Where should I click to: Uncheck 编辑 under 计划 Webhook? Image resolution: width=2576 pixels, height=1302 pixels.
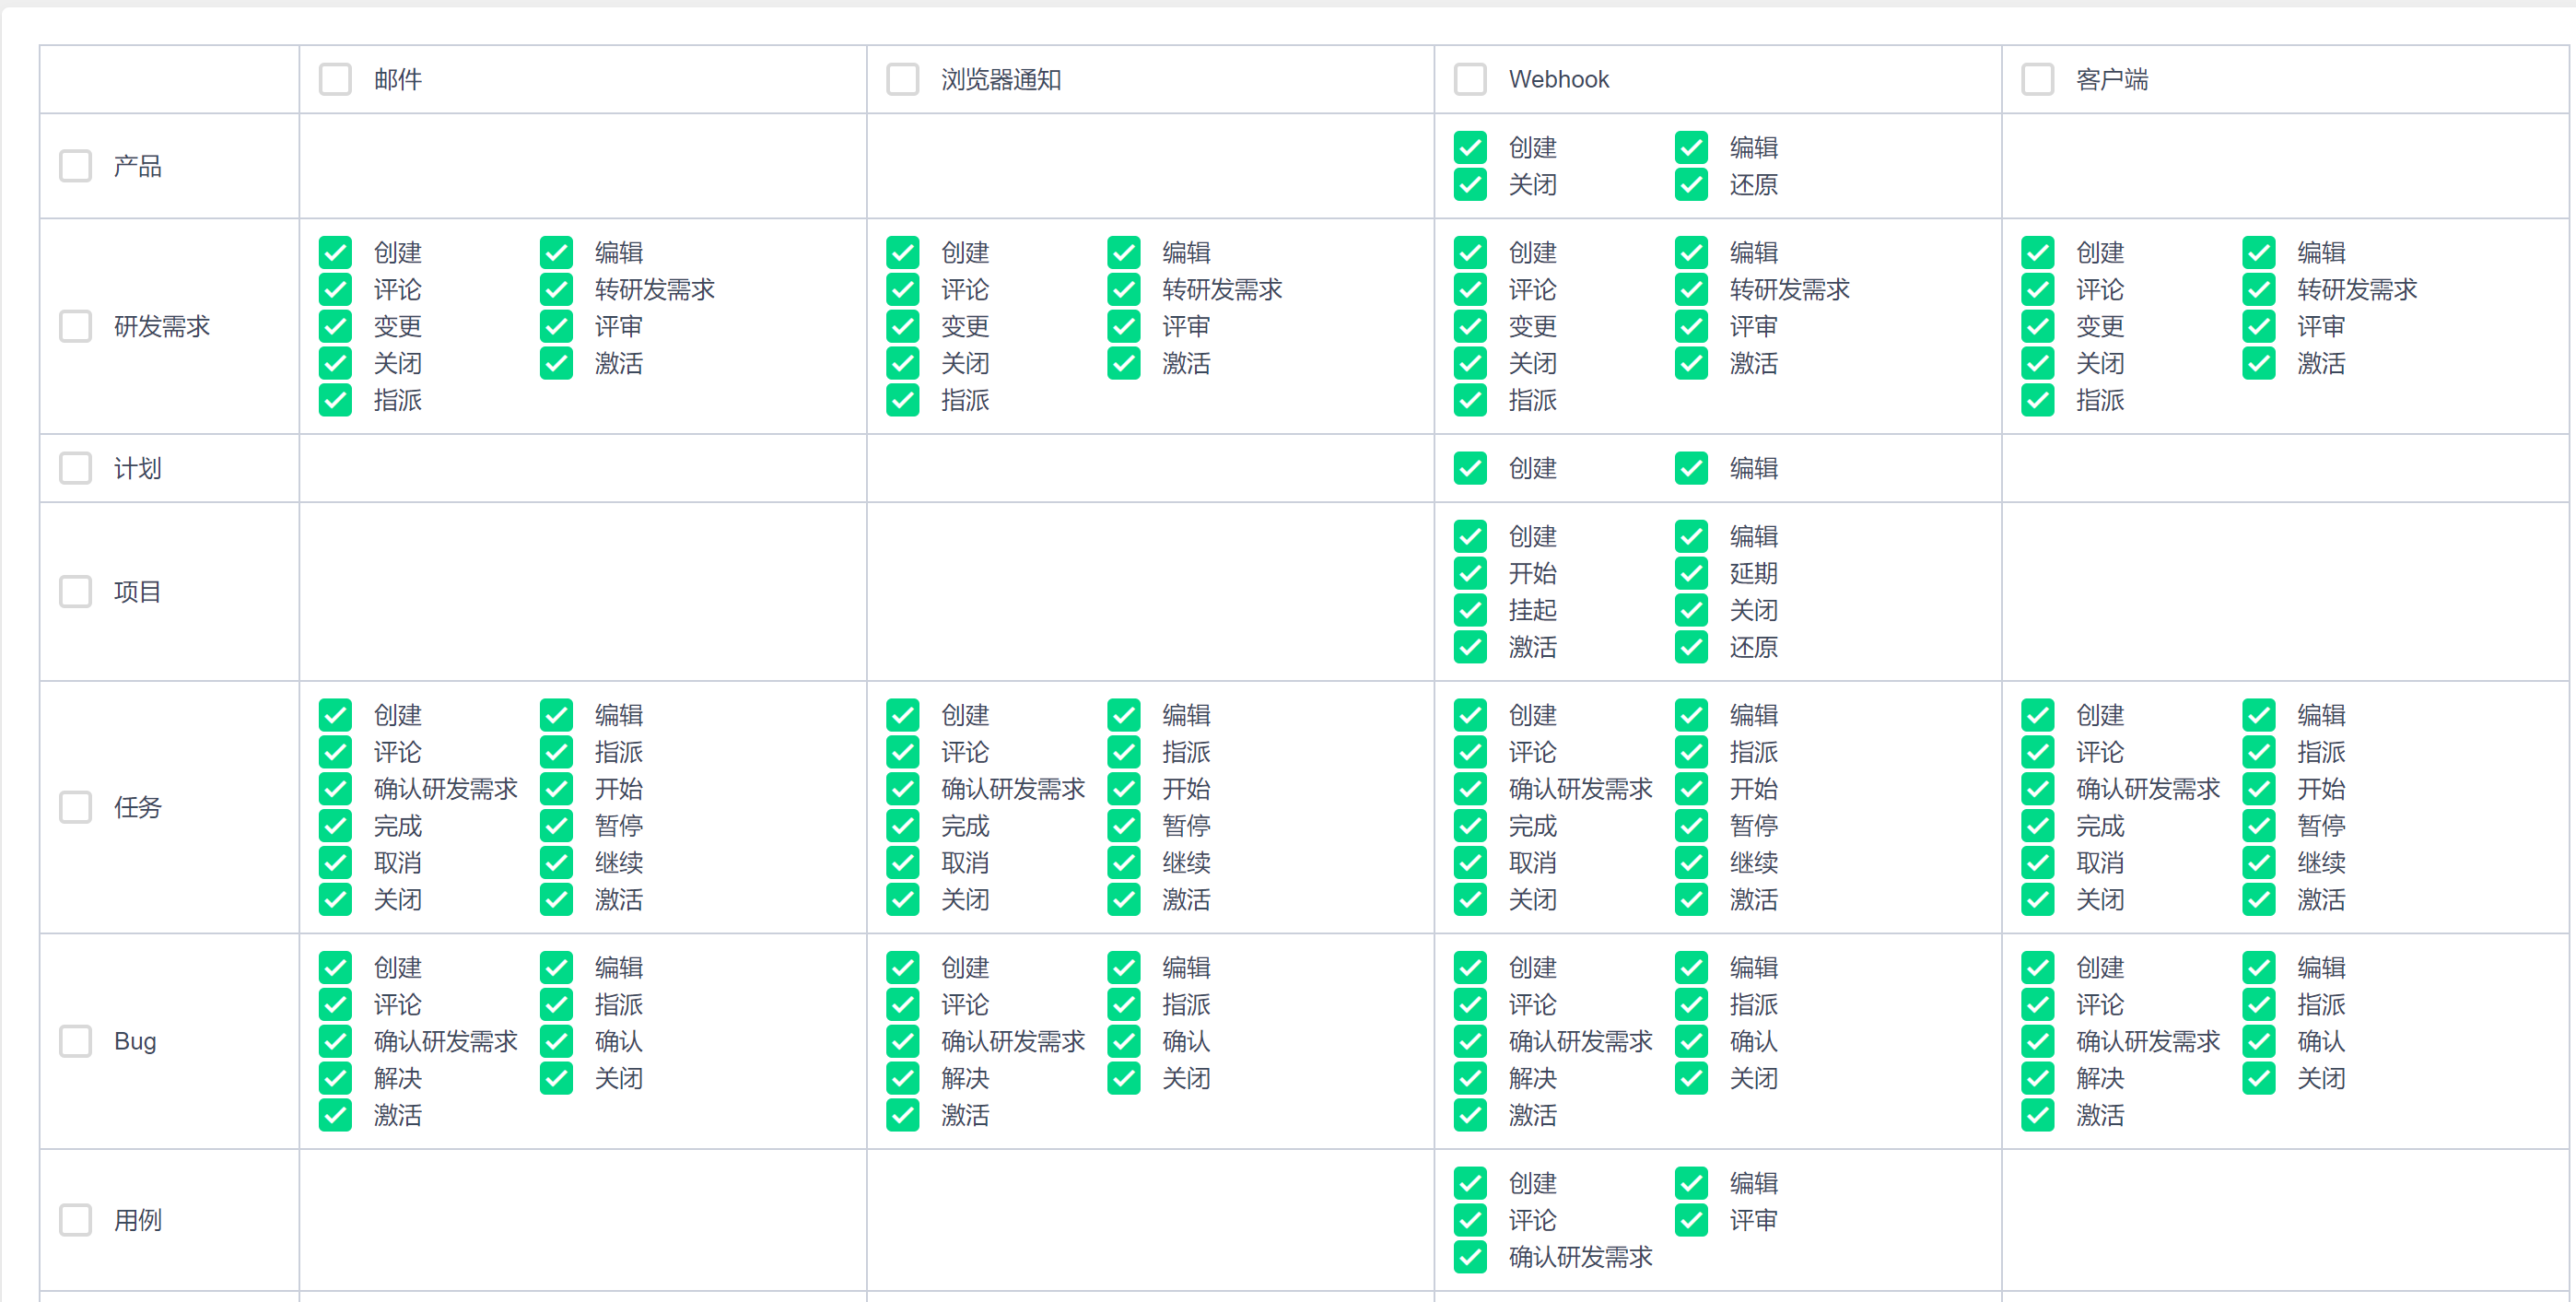[1691, 468]
